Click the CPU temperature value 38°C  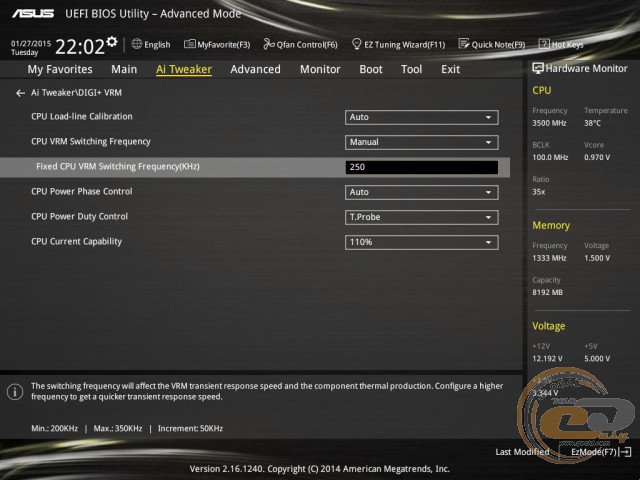point(592,123)
